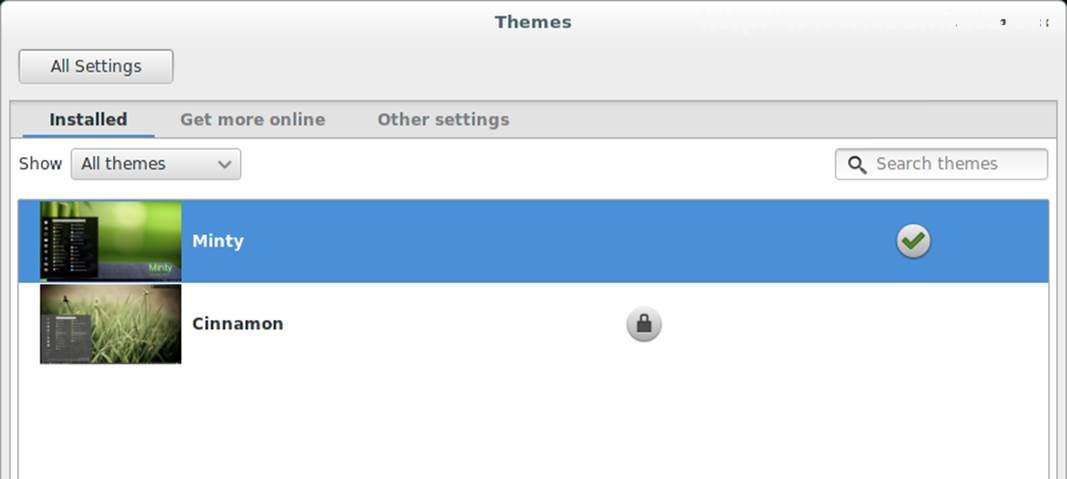This screenshot has width=1067, height=479.
Task: Expand the Show filter using its chevron arrow
Action: click(x=225, y=165)
